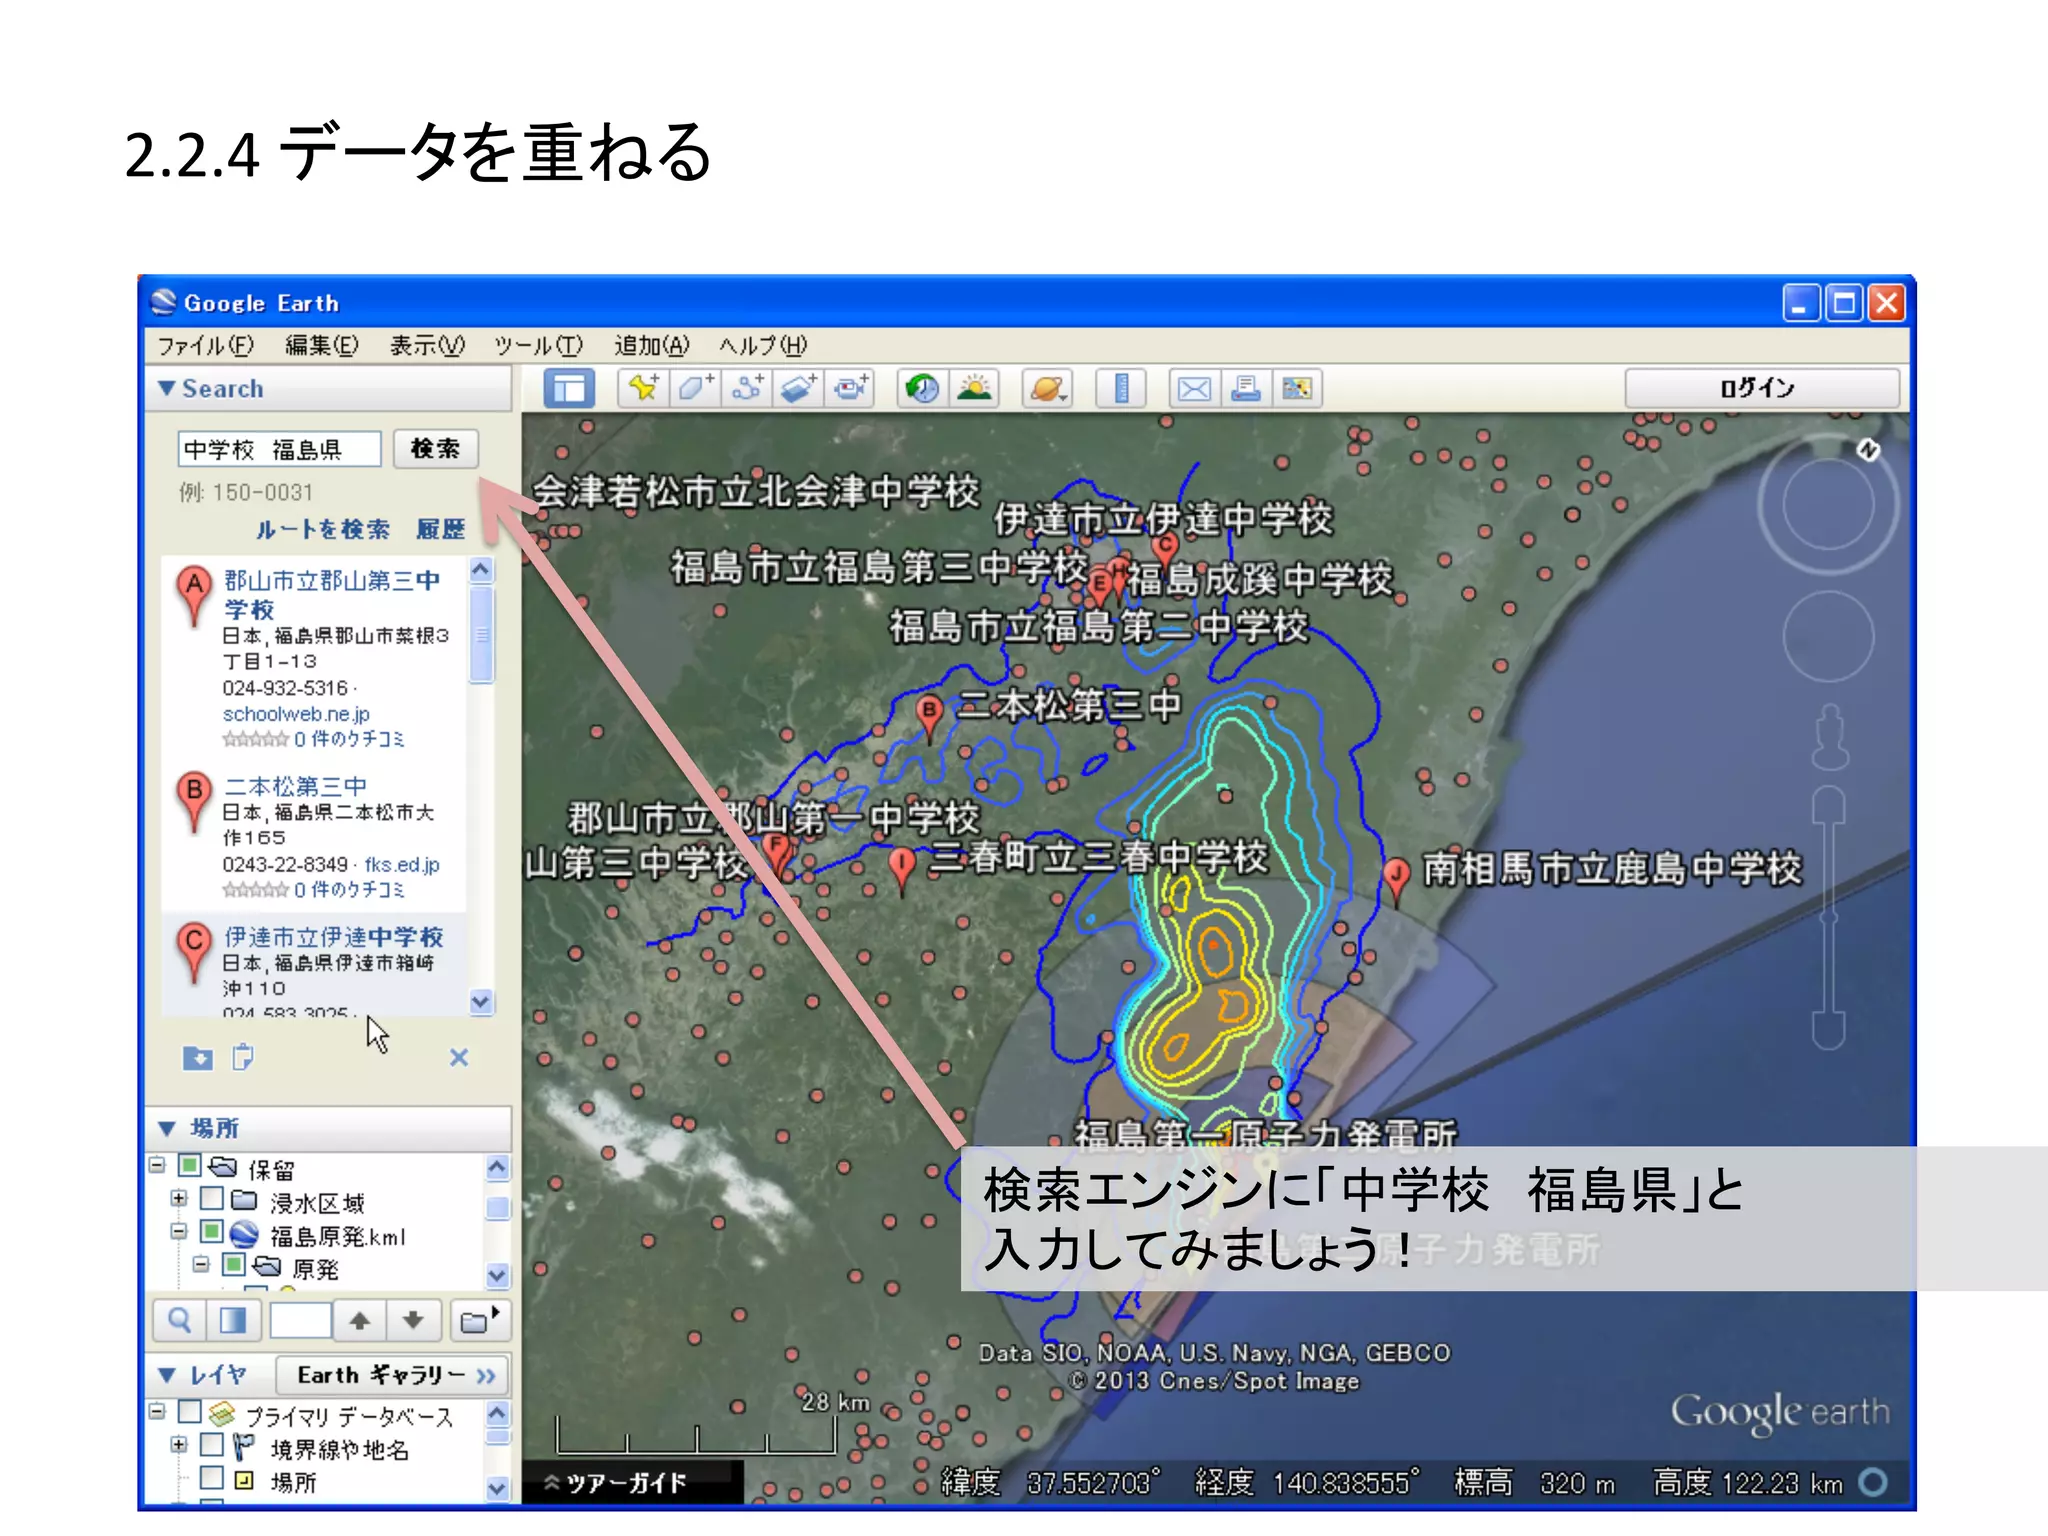Click the Street View pegman icon
Screen dimensions: 2048x1536
tap(1830, 736)
